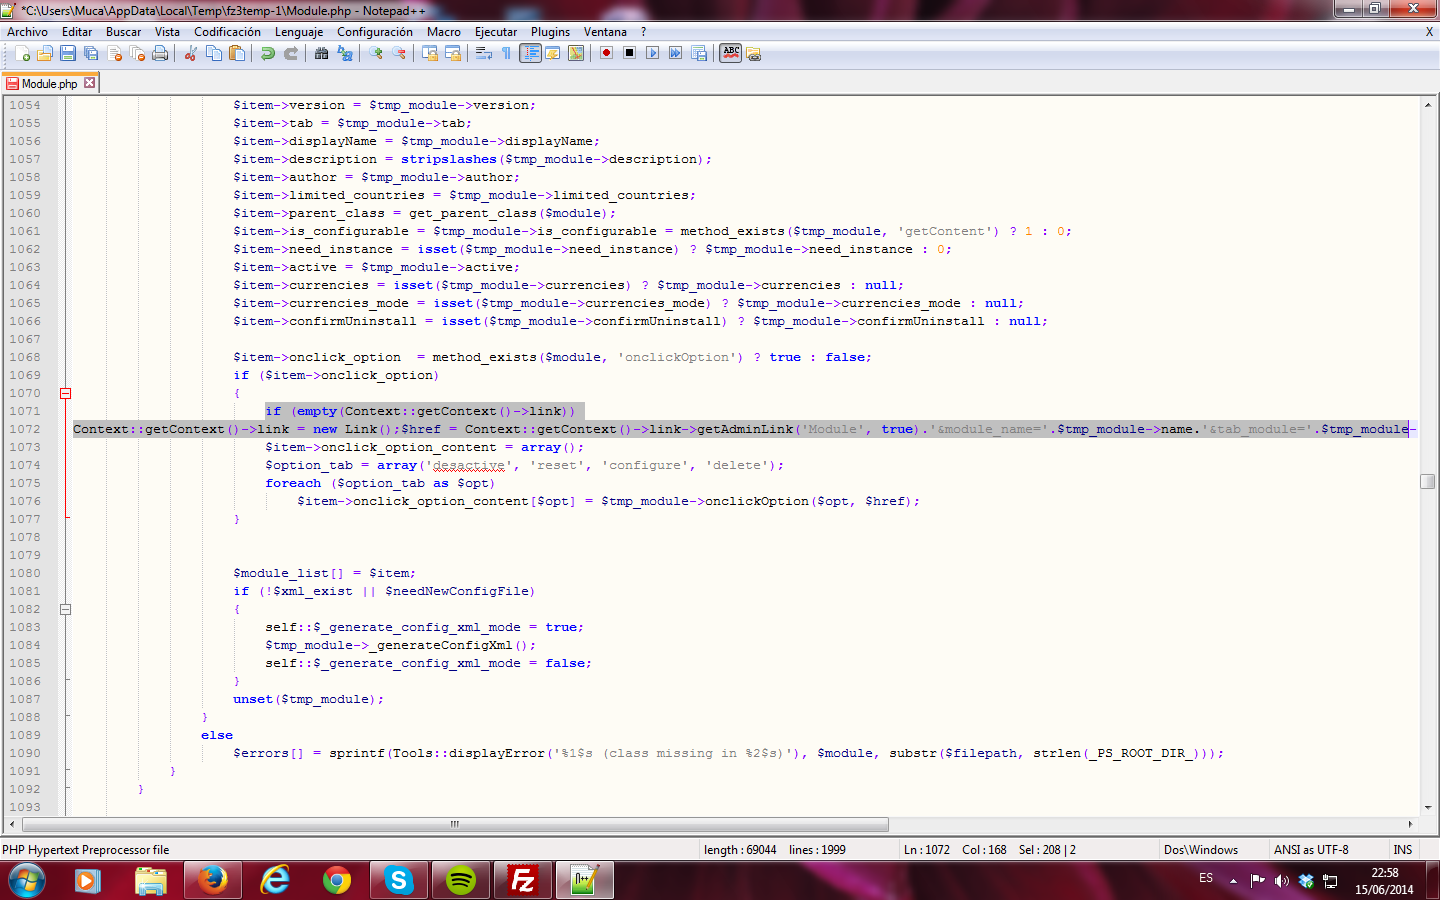Click the Zoom in magnifier icon

click(x=376, y=53)
